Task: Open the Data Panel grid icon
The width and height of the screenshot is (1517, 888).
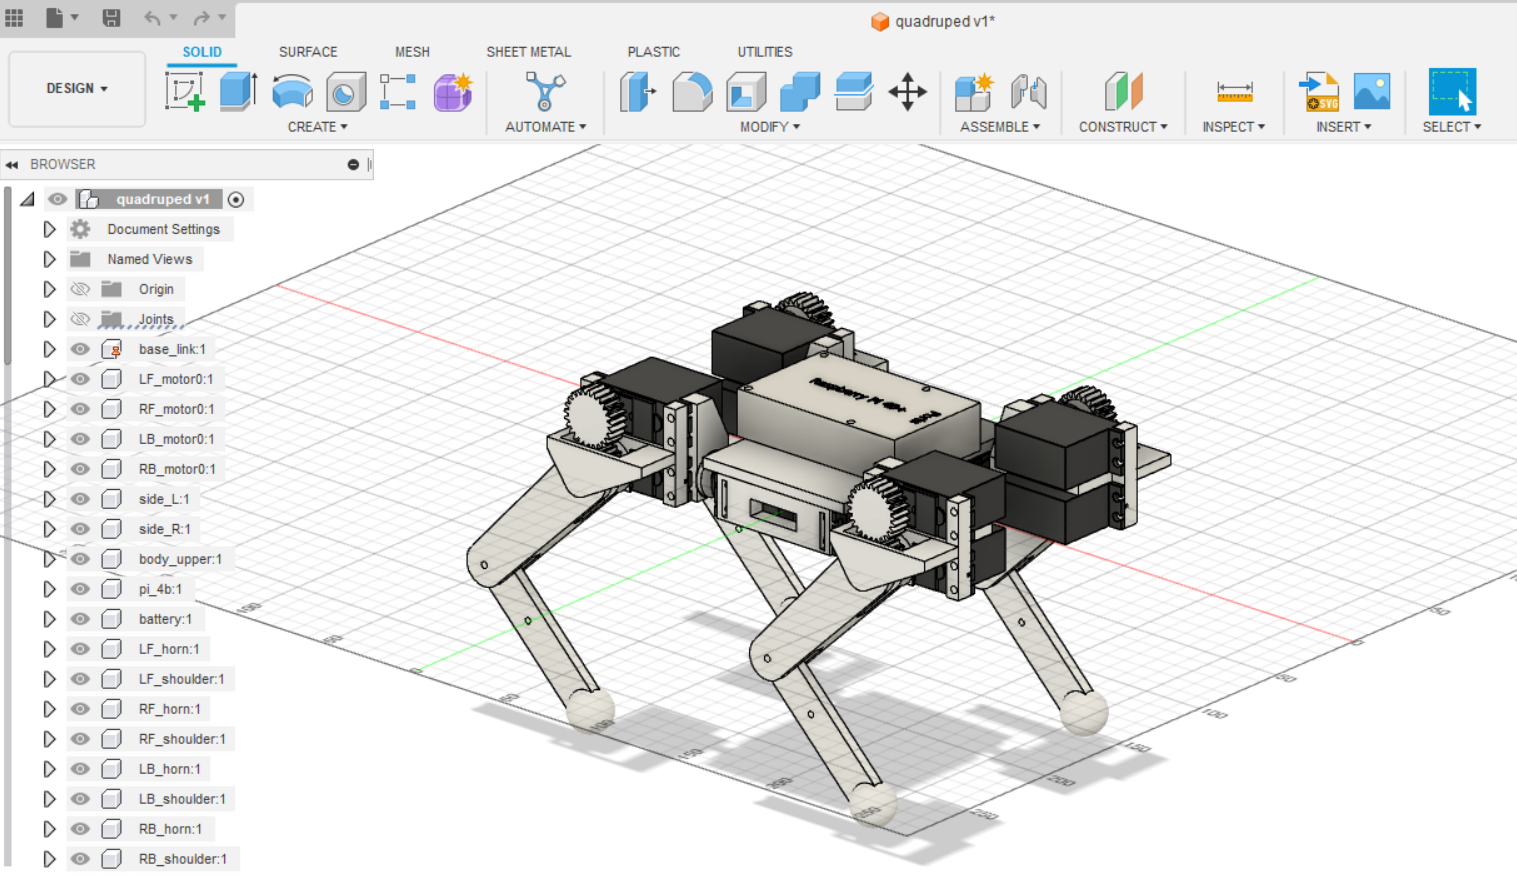Action: (14, 18)
